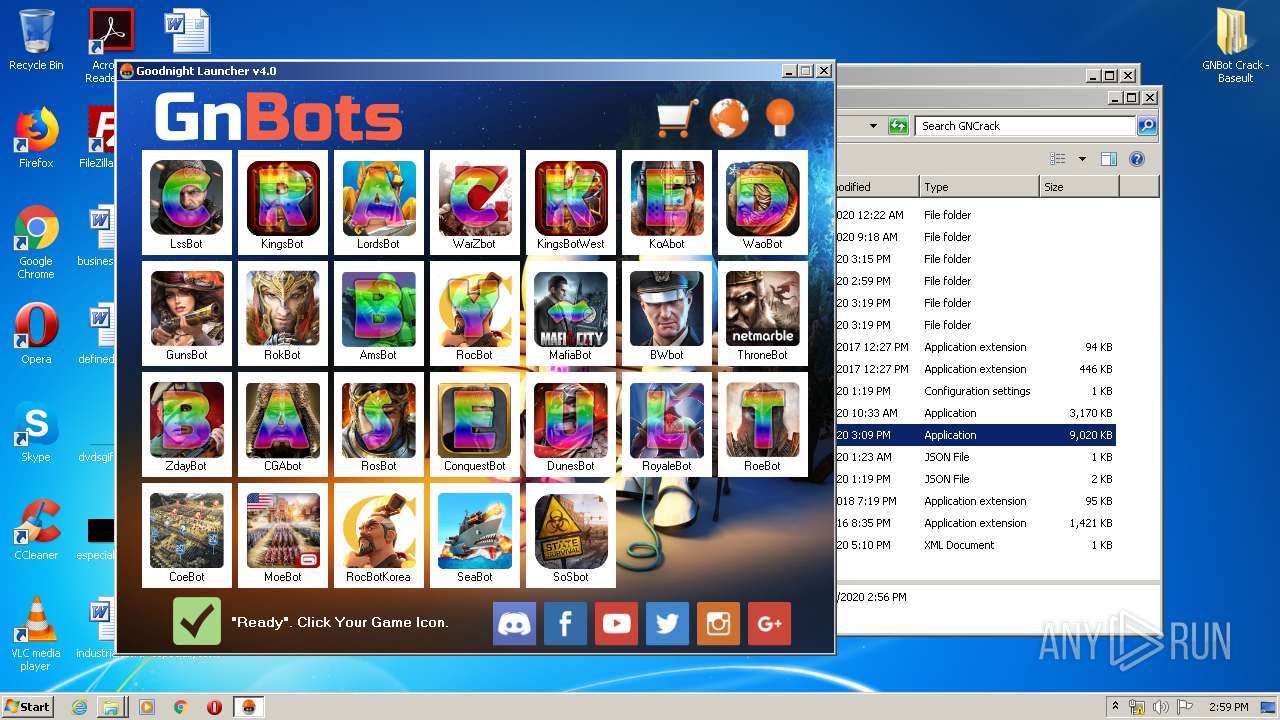Screen dimensions: 1280x720
Task: Open the CCleaner desktop shortcut
Action: (x=36, y=530)
